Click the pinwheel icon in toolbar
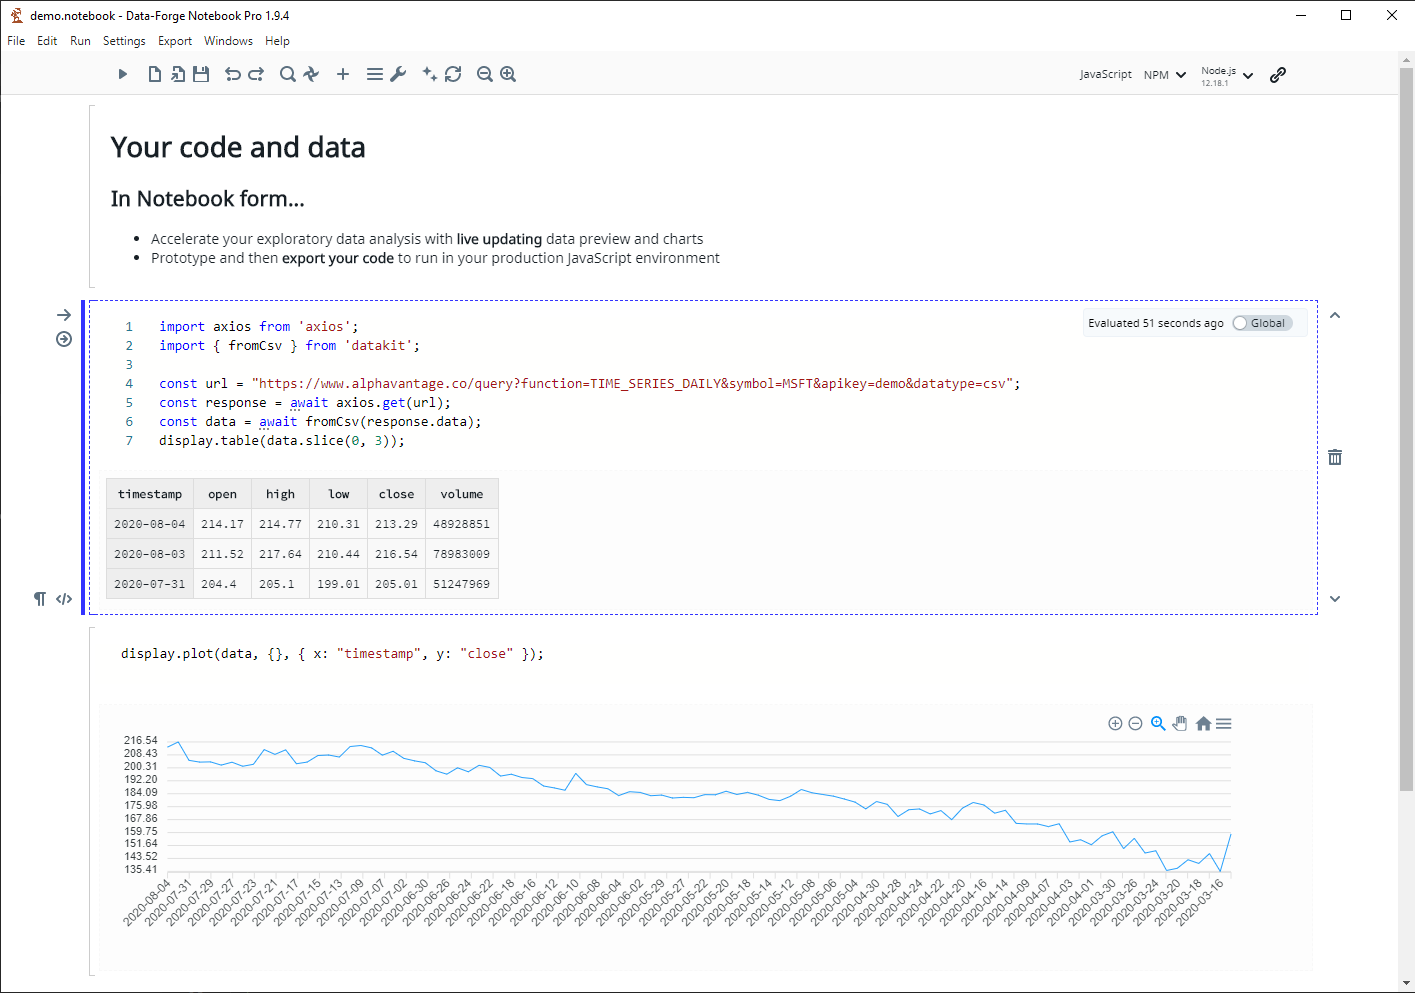1415x993 pixels. (x=311, y=74)
